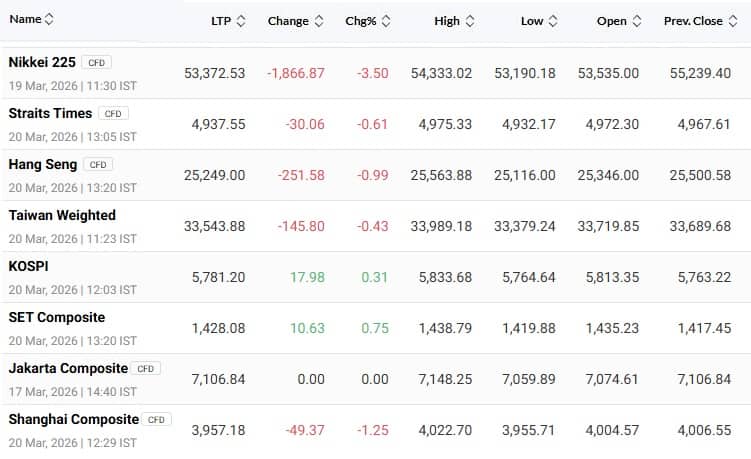Click the CFD badge beside Nikkei 225
Screen dimensions: 751x459
[97, 62]
